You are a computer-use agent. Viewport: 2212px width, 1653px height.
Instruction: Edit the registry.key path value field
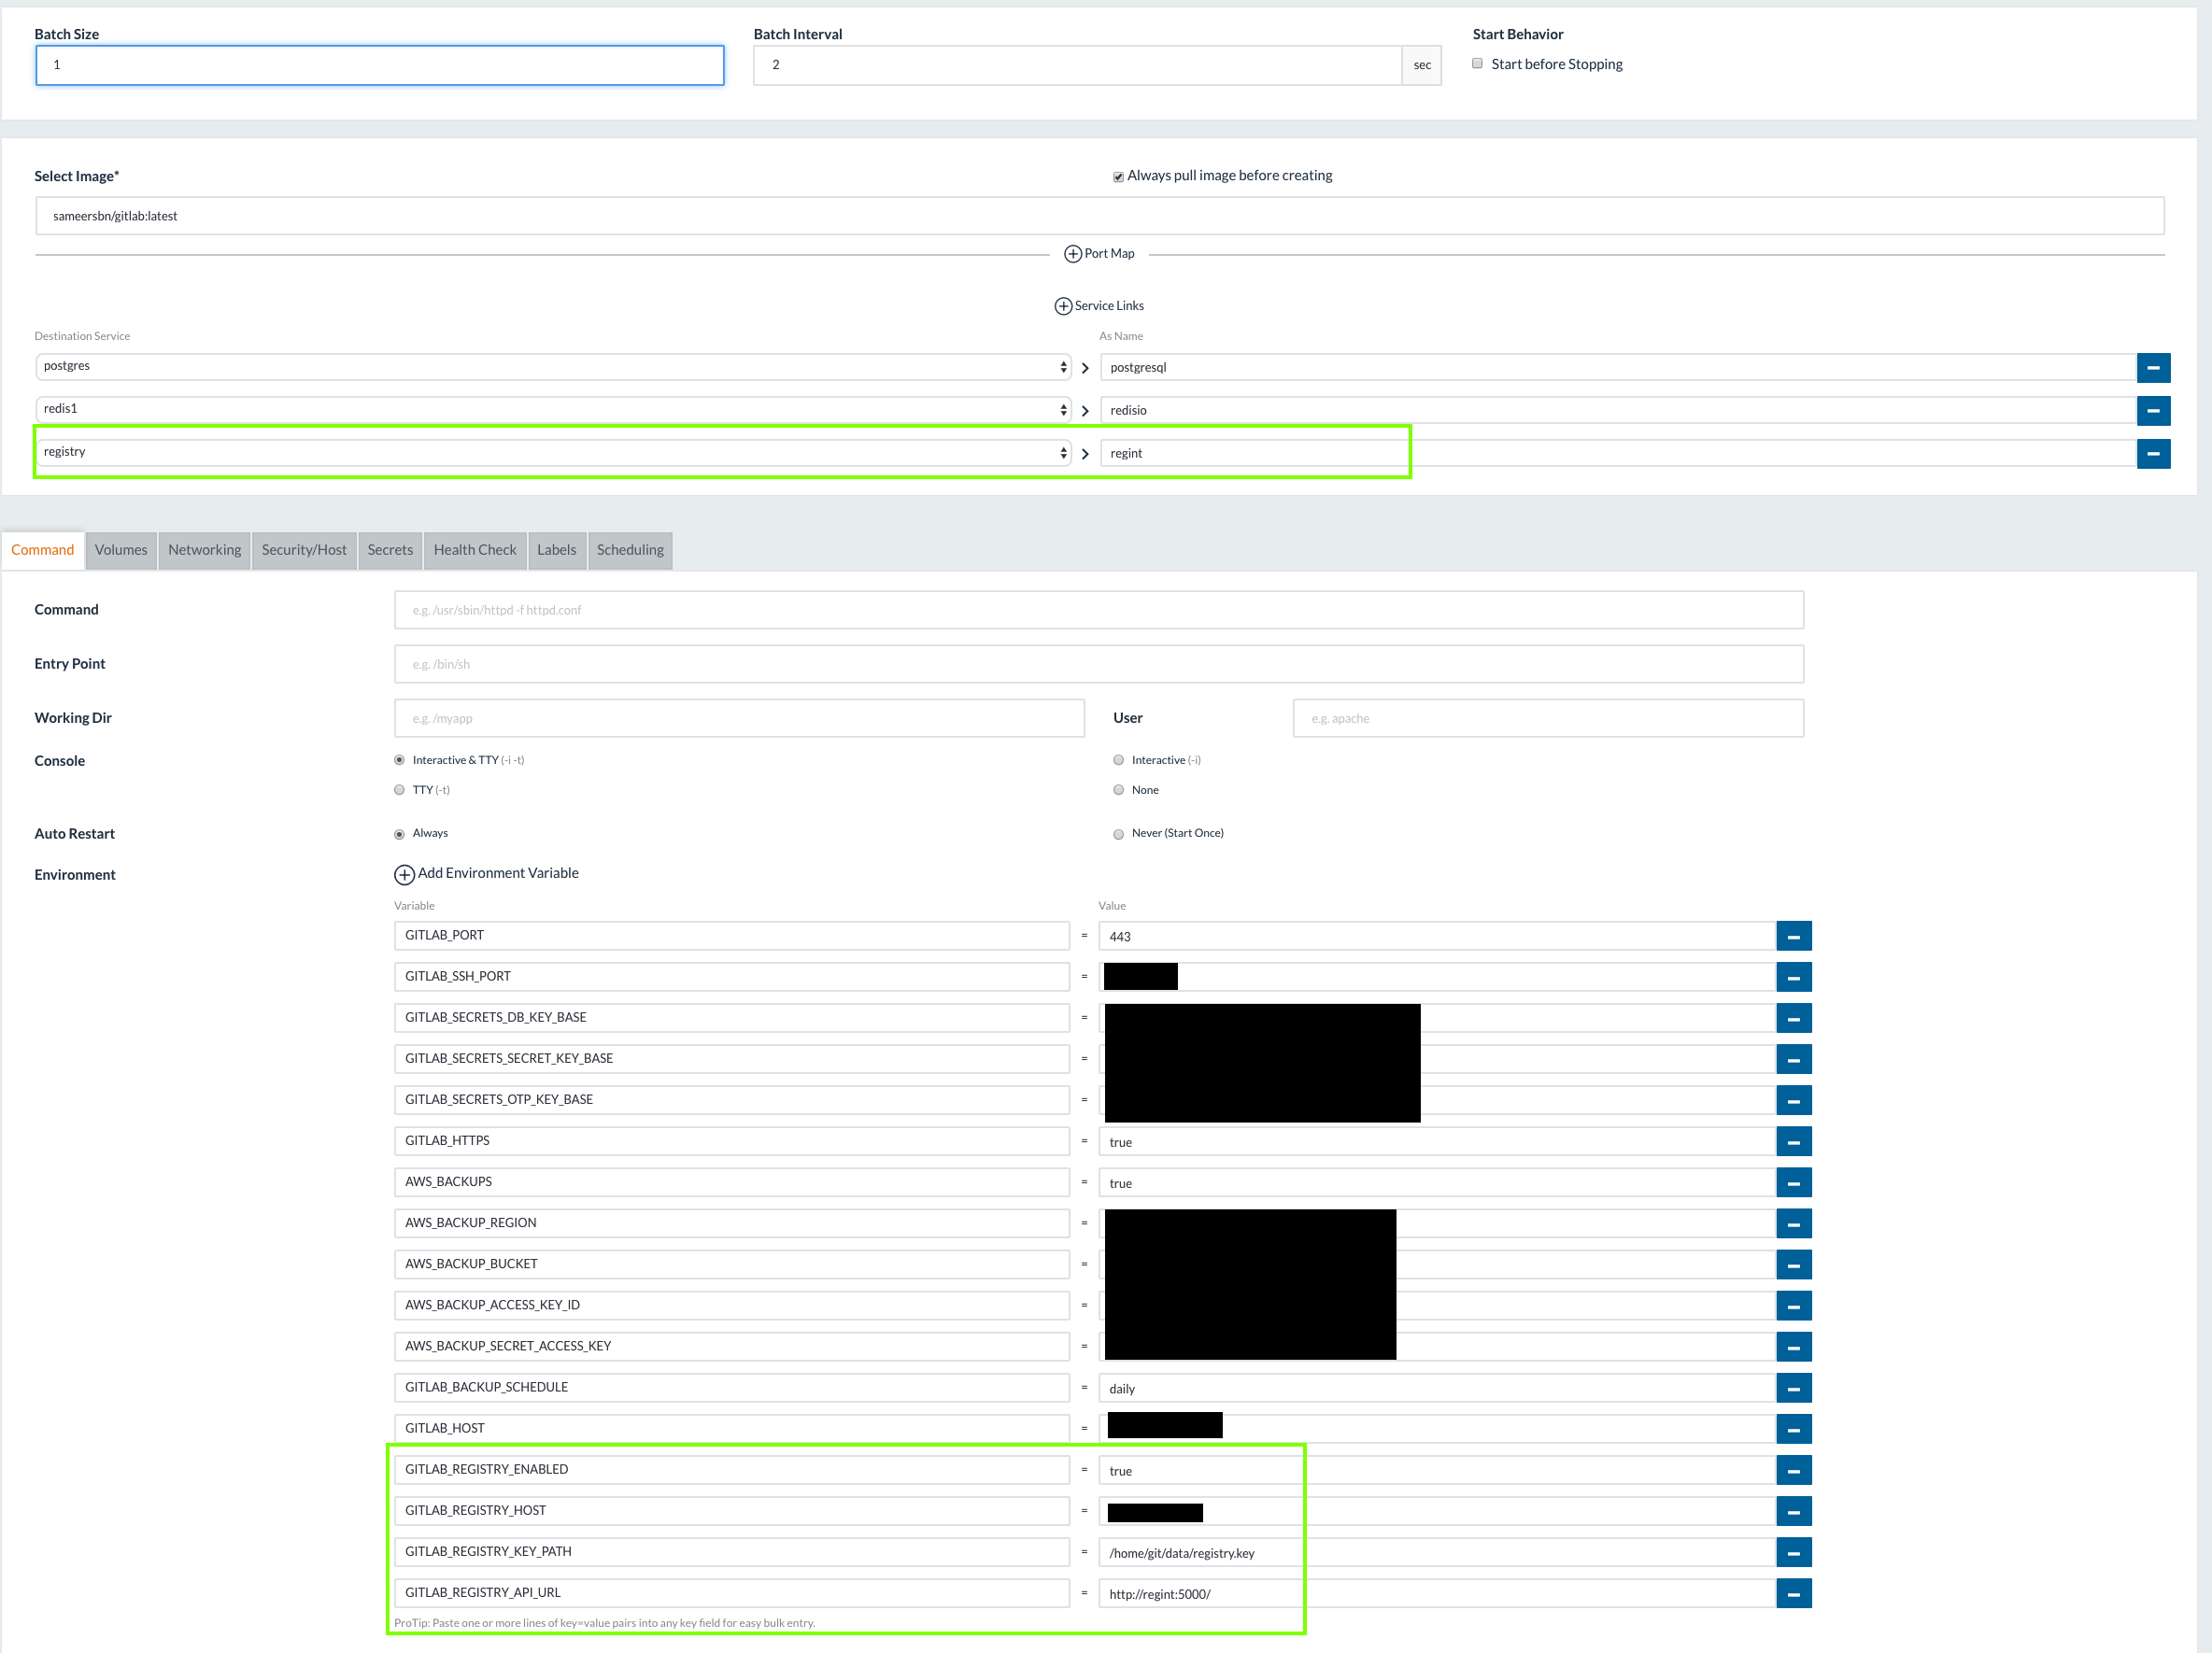pyautogui.click(x=1437, y=1552)
